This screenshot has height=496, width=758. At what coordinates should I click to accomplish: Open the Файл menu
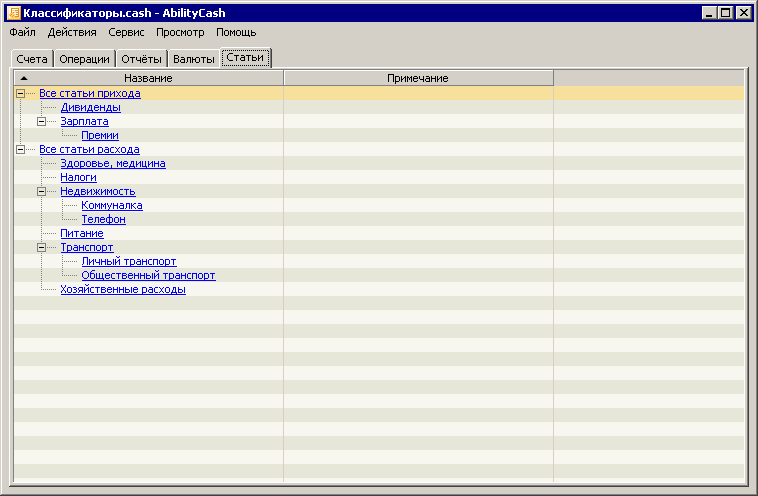click(22, 33)
